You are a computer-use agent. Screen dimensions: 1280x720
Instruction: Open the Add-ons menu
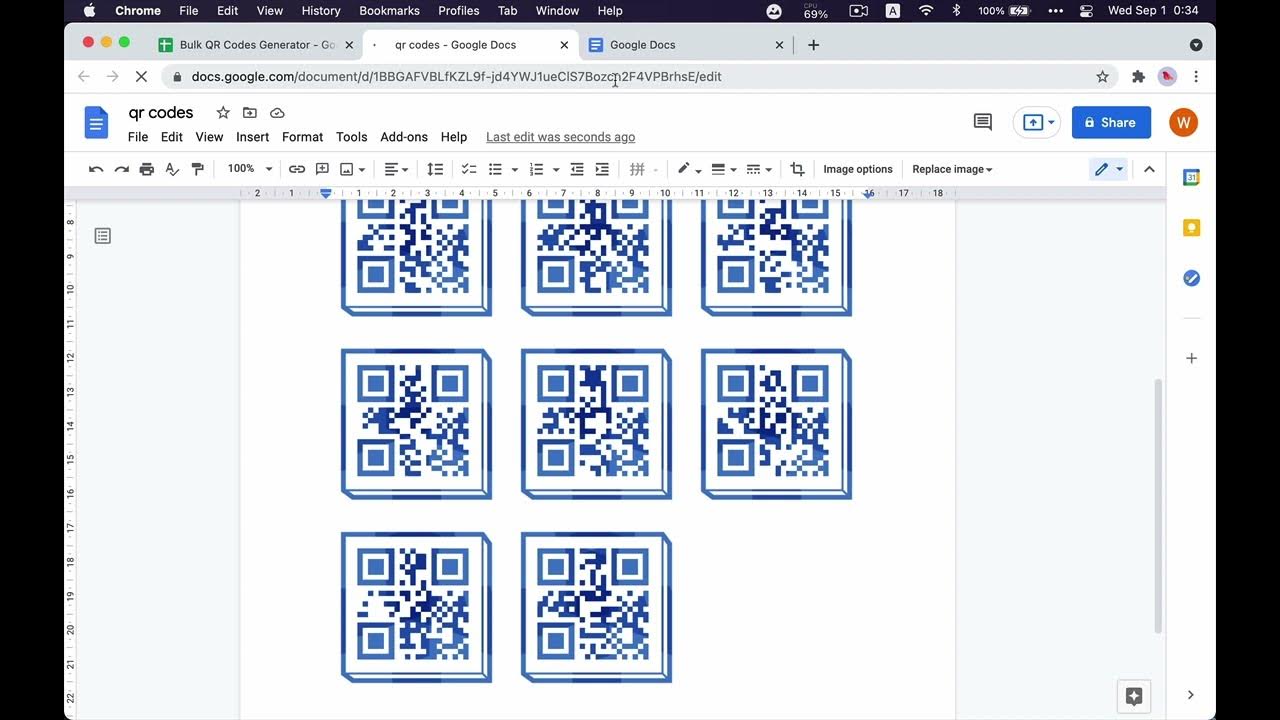coord(404,137)
